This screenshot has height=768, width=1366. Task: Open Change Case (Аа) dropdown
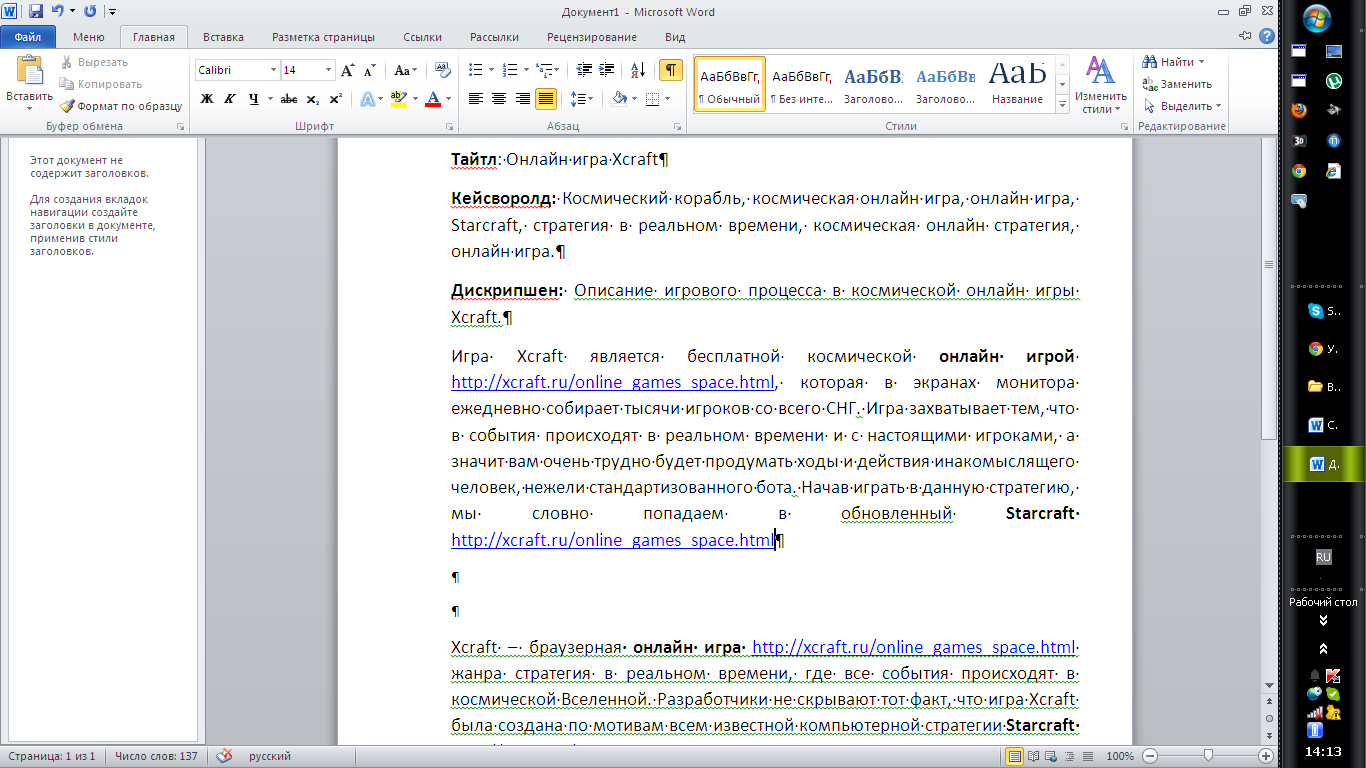tap(405, 70)
